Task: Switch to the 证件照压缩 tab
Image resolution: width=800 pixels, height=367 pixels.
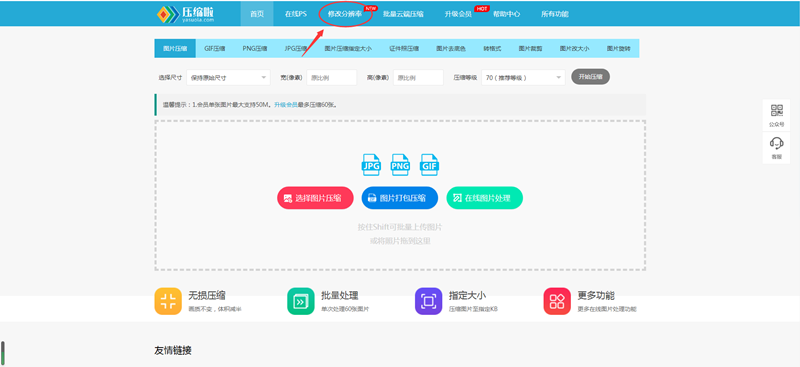Action: pyautogui.click(x=404, y=48)
